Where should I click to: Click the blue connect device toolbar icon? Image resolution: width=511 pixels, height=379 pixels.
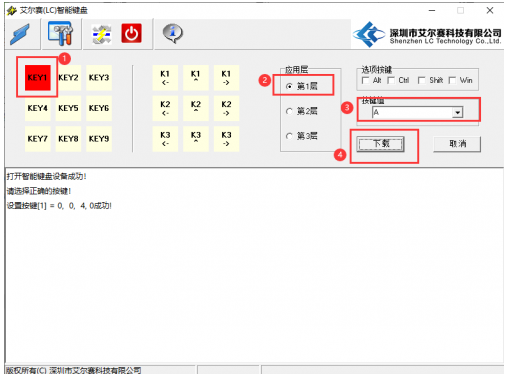[21, 34]
